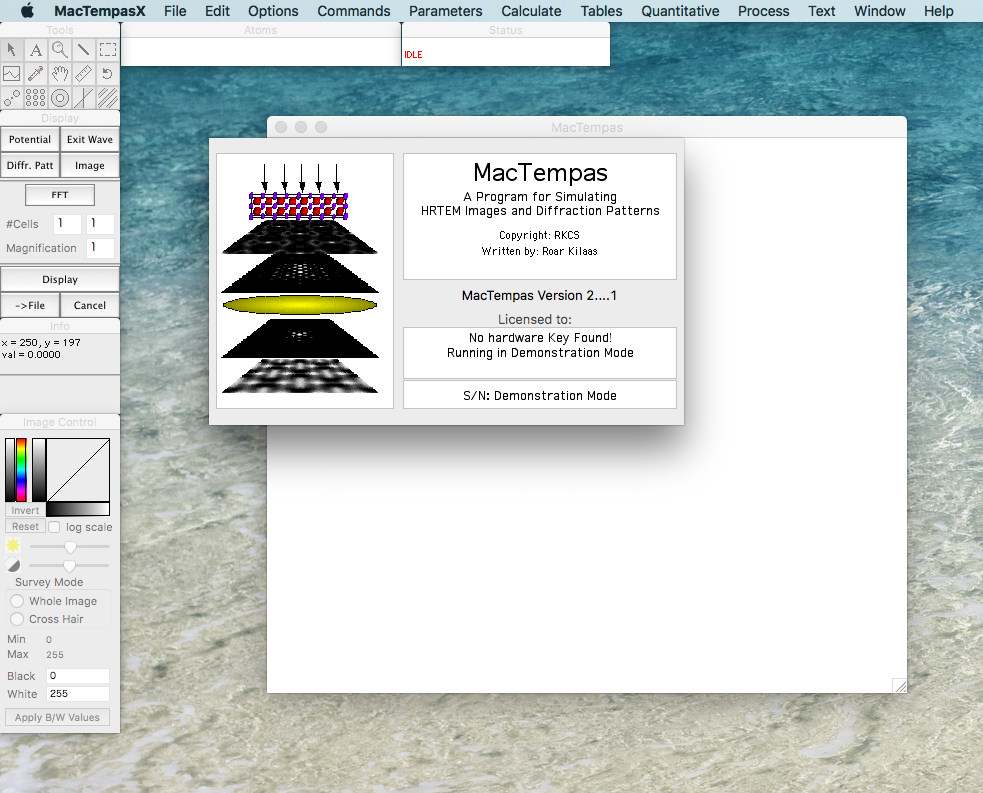This screenshot has width=983, height=793.
Task: Select the text annotation tool
Action: tap(36, 50)
